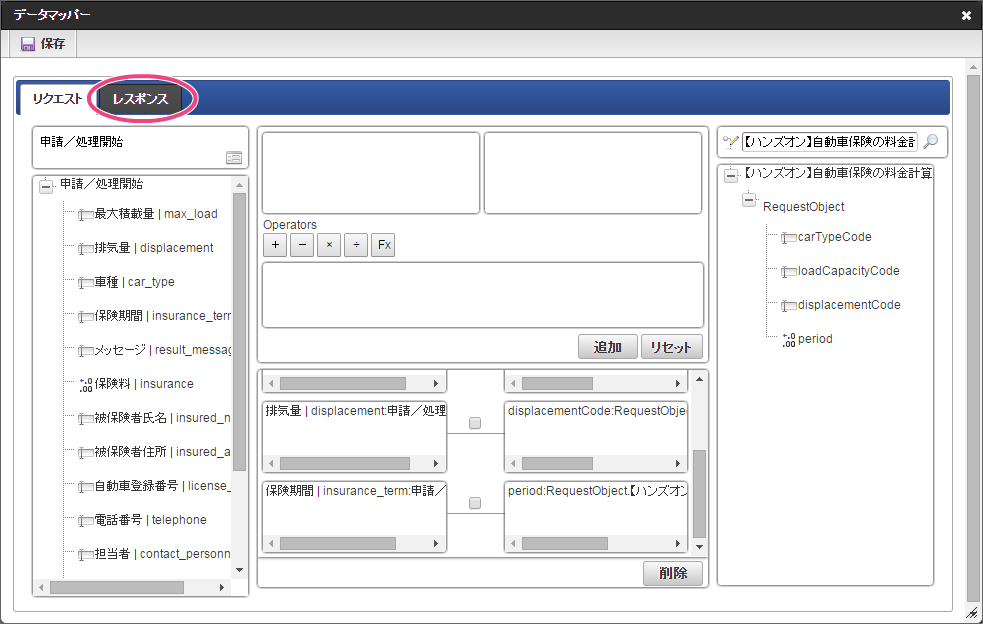Click left tree horizontal scrollbar right arrow

[x=222, y=588]
